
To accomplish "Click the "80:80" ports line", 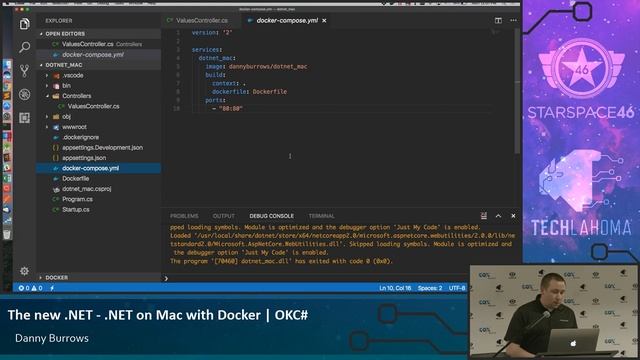I will pos(228,109).
